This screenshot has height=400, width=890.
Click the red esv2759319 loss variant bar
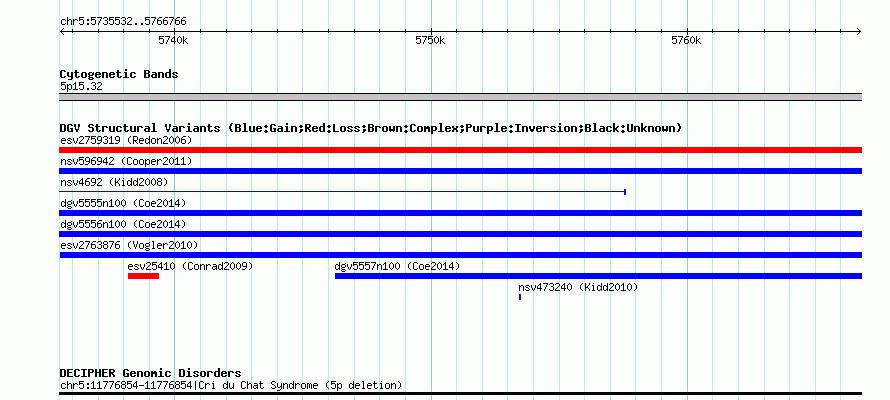coord(460,150)
